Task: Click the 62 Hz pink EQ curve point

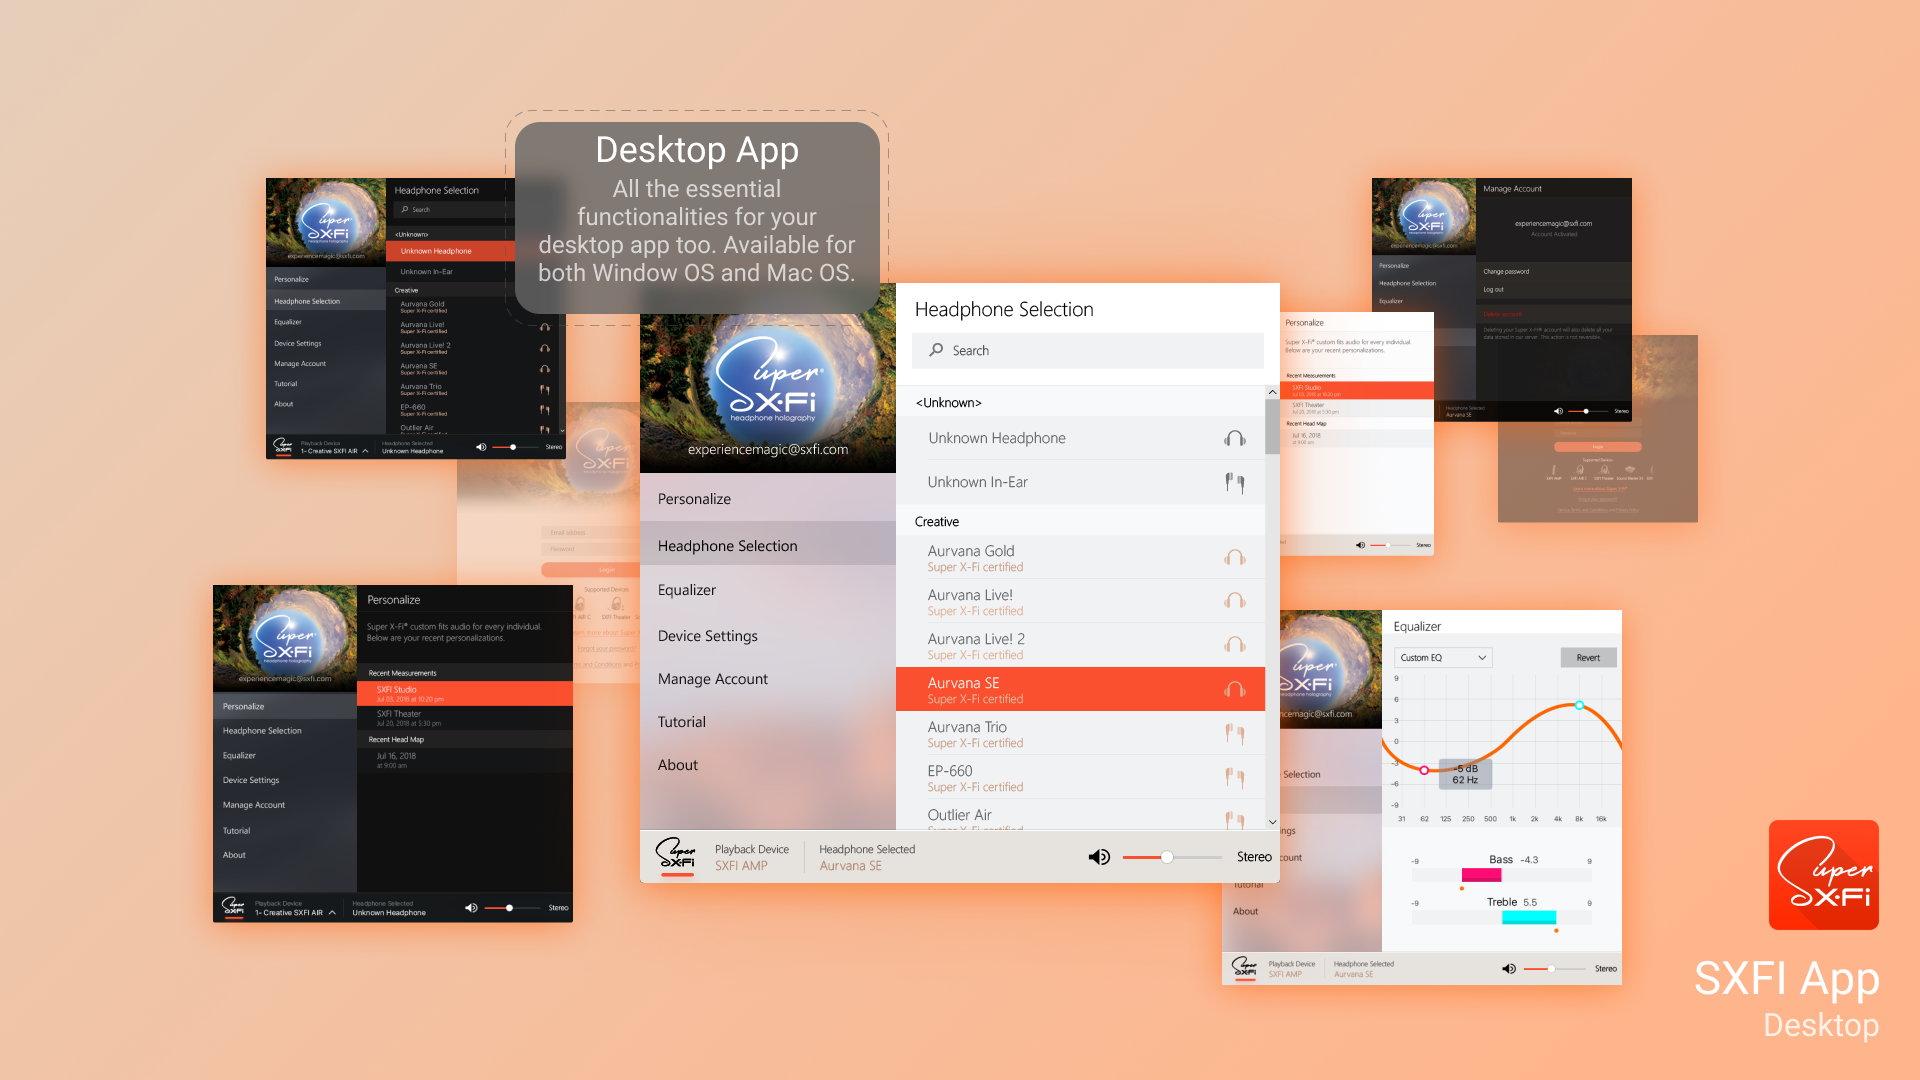Action: pos(1424,770)
